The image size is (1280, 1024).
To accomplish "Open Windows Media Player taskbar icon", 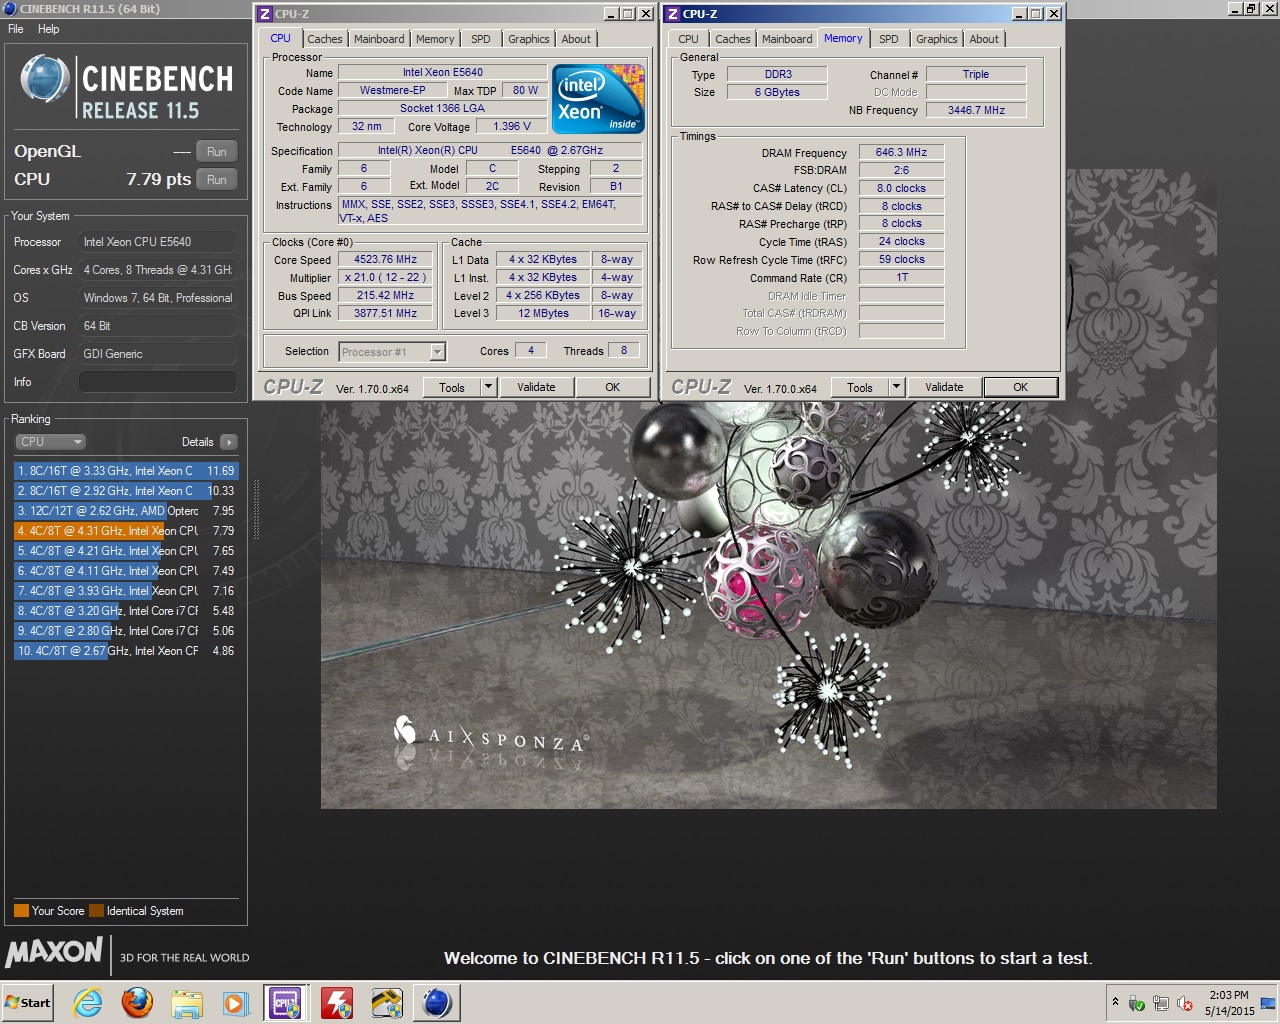I will [x=236, y=1003].
